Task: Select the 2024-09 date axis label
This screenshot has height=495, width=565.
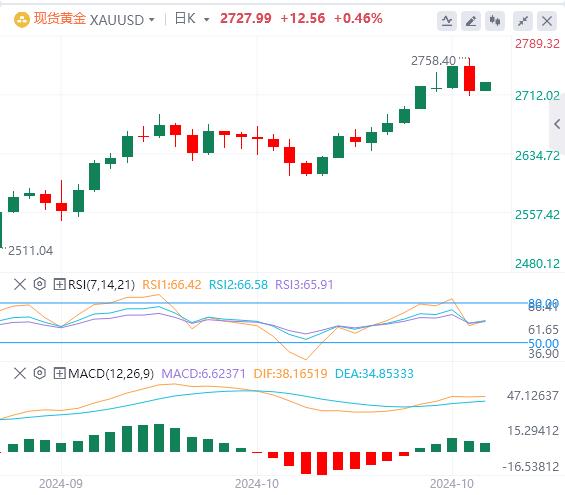Action: (61, 483)
